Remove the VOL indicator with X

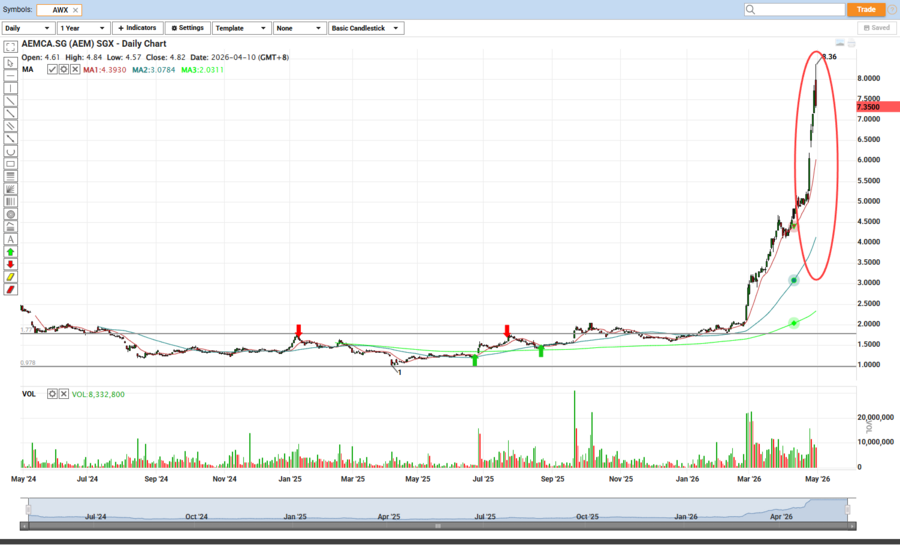coord(64,394)
